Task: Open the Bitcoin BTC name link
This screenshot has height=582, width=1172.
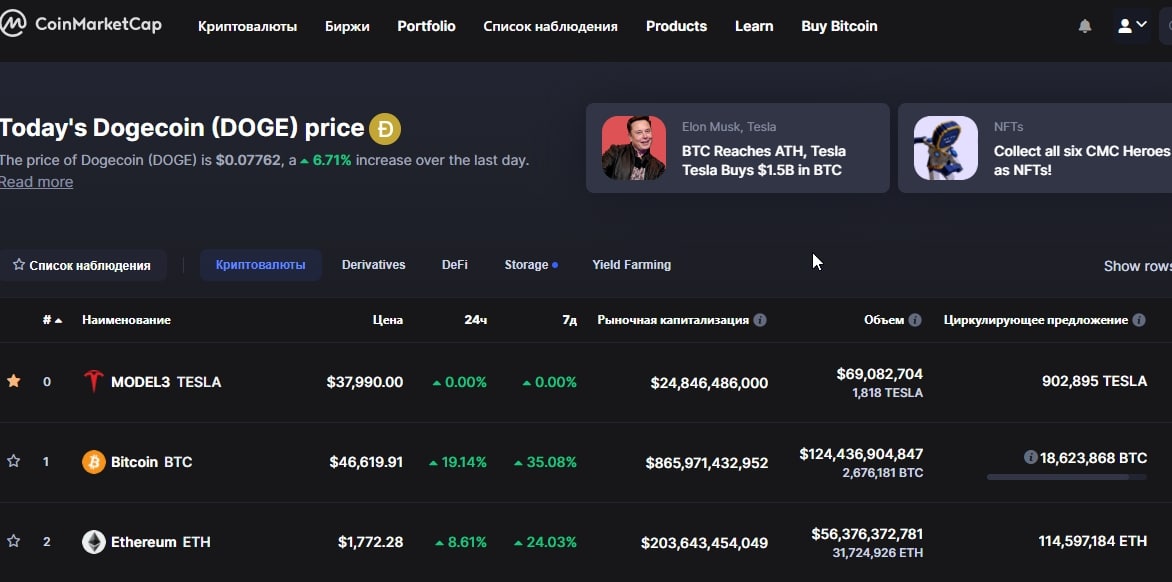Action: pos(152,462)
